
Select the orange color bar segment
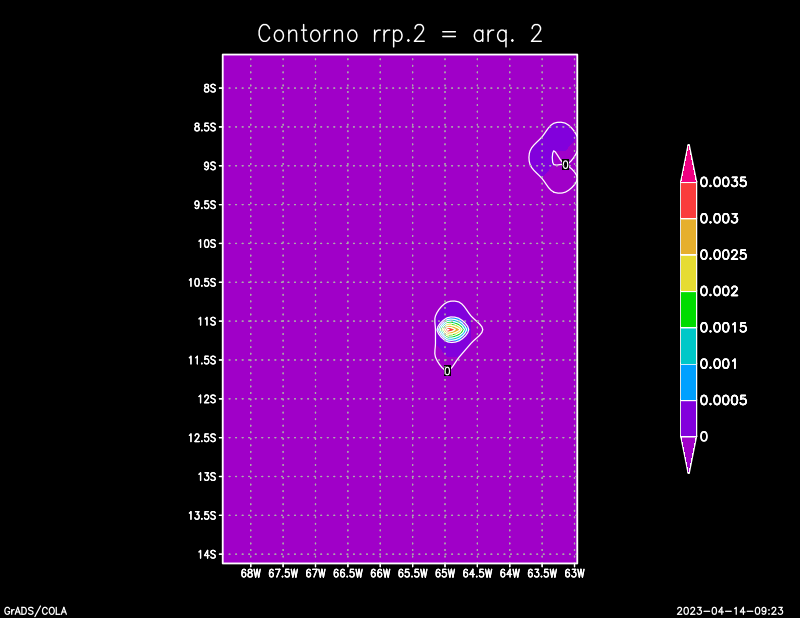point(688,236)
